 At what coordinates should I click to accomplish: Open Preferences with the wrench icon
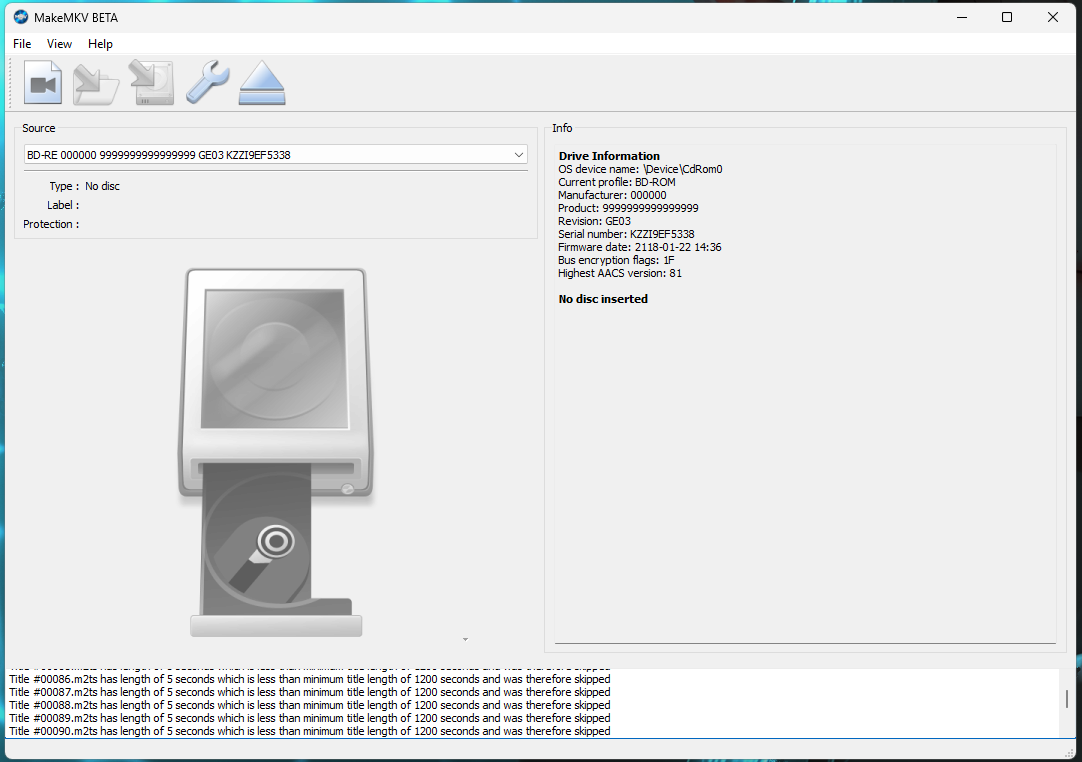click(x=207, y=83)
